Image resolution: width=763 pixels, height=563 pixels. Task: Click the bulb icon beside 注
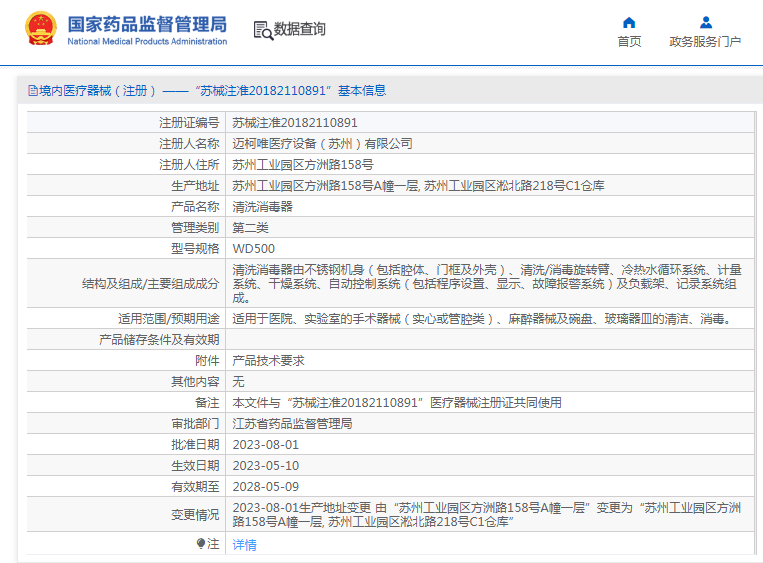point(200,543)
